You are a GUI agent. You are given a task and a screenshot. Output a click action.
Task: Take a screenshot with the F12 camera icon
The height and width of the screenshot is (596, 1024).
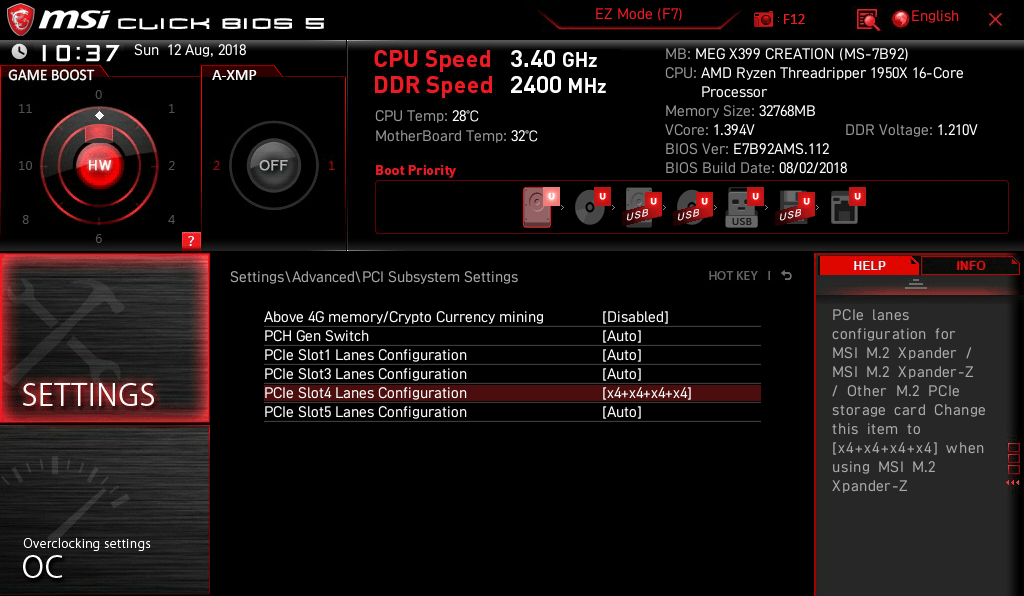(x=763, y=20)
